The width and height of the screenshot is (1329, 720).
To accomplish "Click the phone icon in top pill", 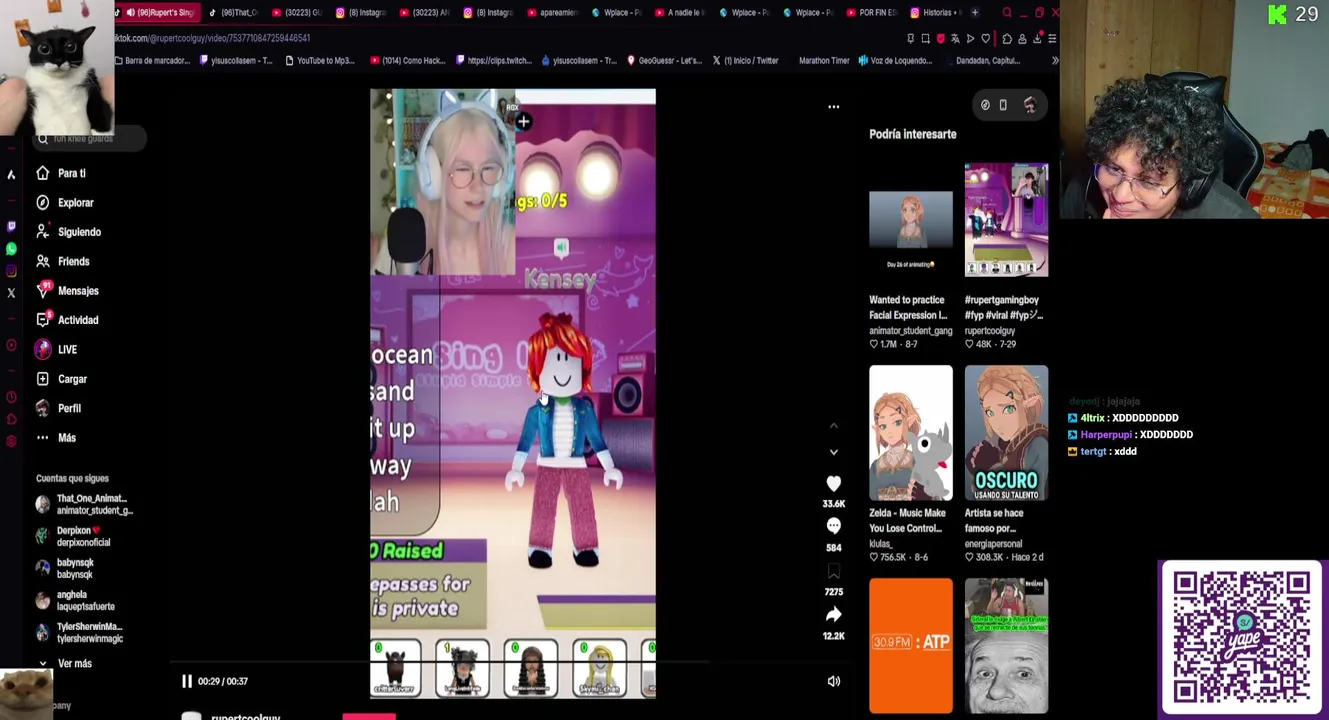I will point(1003,105).
